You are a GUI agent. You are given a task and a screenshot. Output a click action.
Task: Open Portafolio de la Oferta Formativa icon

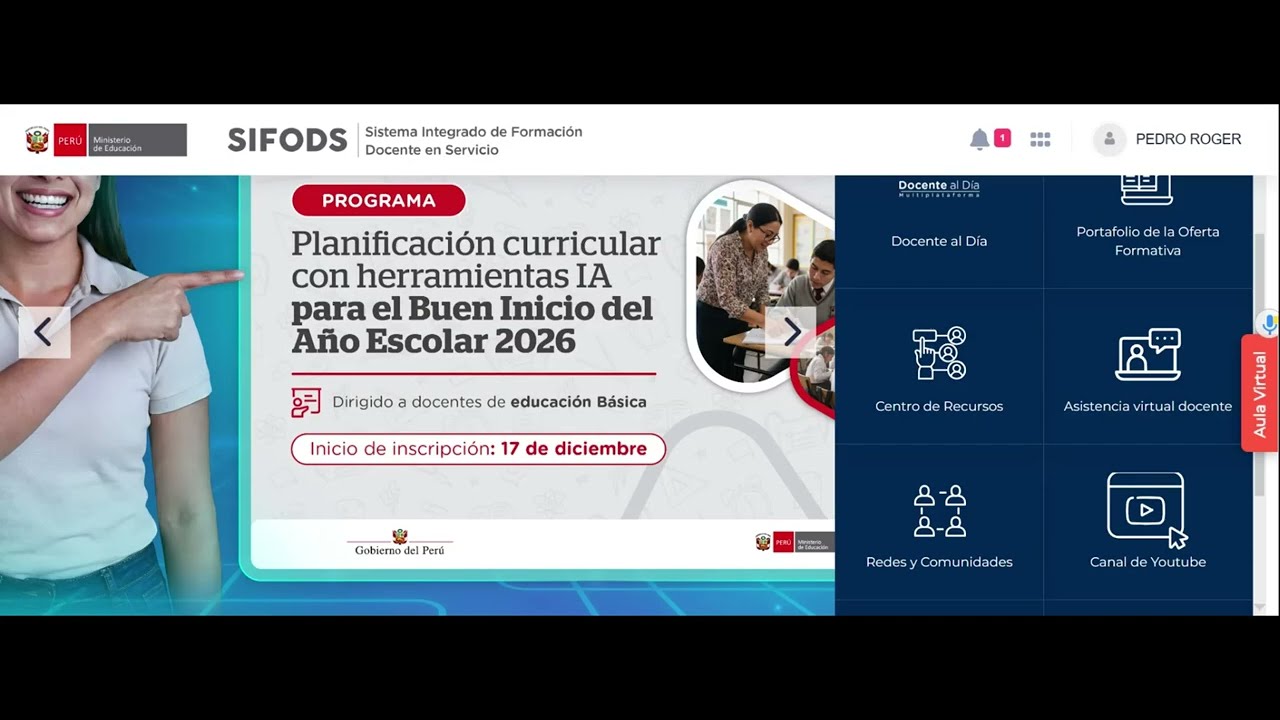pos(1147,189)
